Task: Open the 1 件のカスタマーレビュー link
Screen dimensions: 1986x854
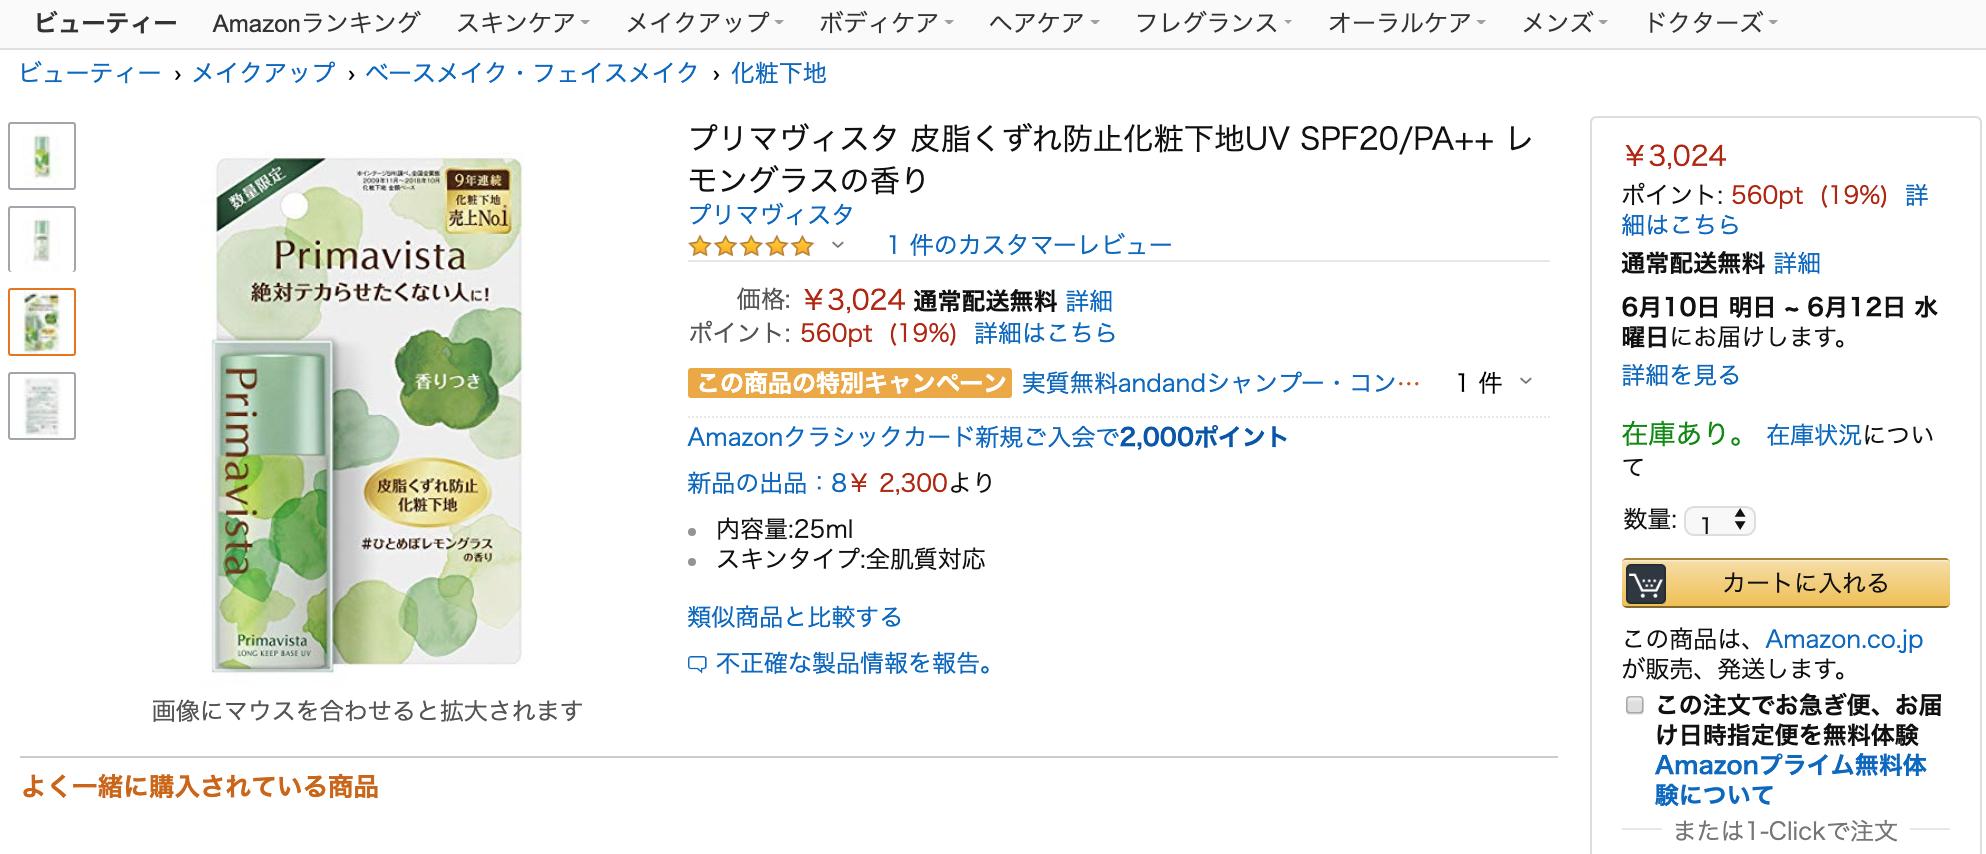Action: click(x=1029, y=245)
